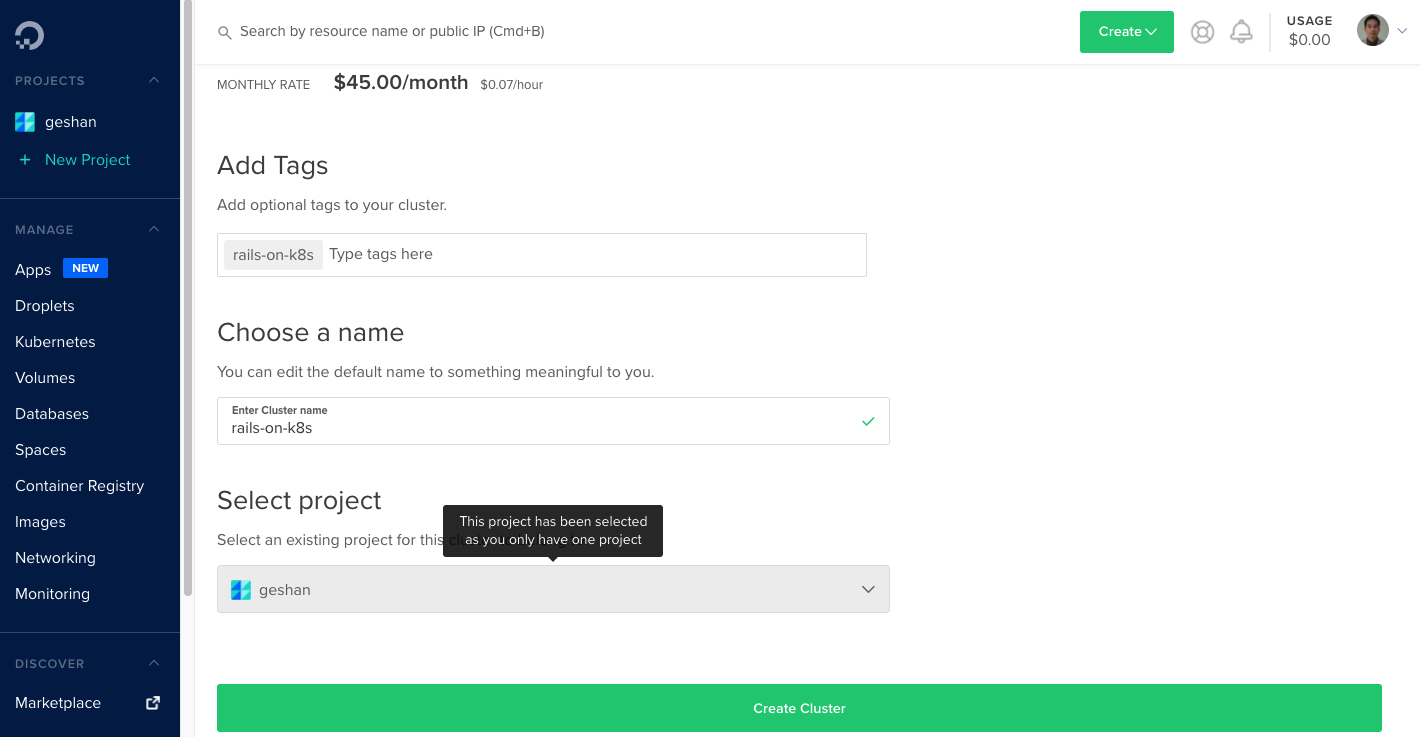Click the user avatar picture

click(1372, 29)
